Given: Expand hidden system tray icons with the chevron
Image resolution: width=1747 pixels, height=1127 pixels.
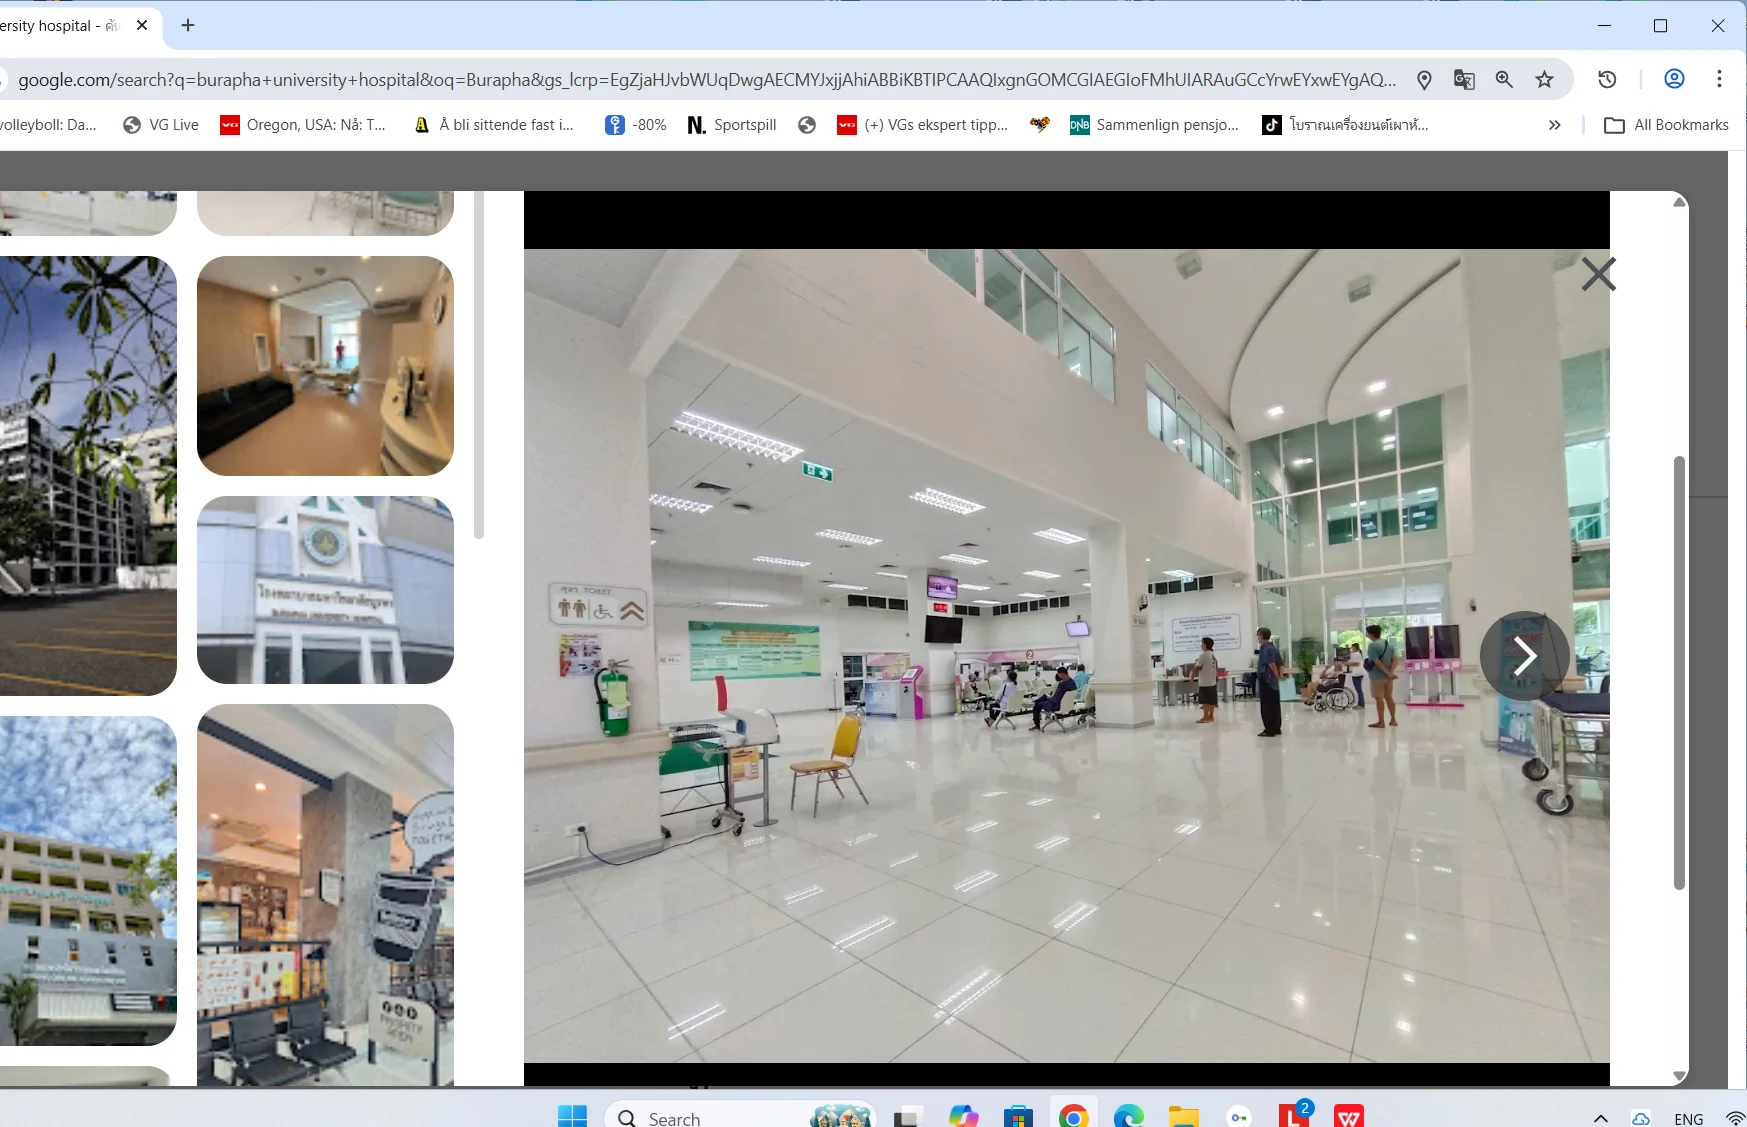Looking at the screenshot, I should [1598, 1116].
